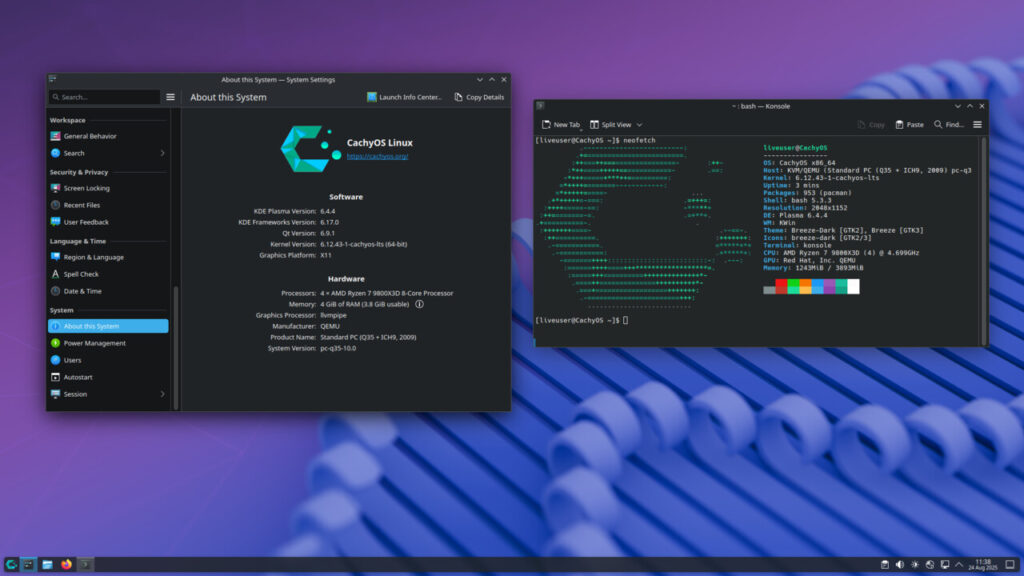Open Konsole's hamburger menu
Screen dimensions: 1024x576
977,124
